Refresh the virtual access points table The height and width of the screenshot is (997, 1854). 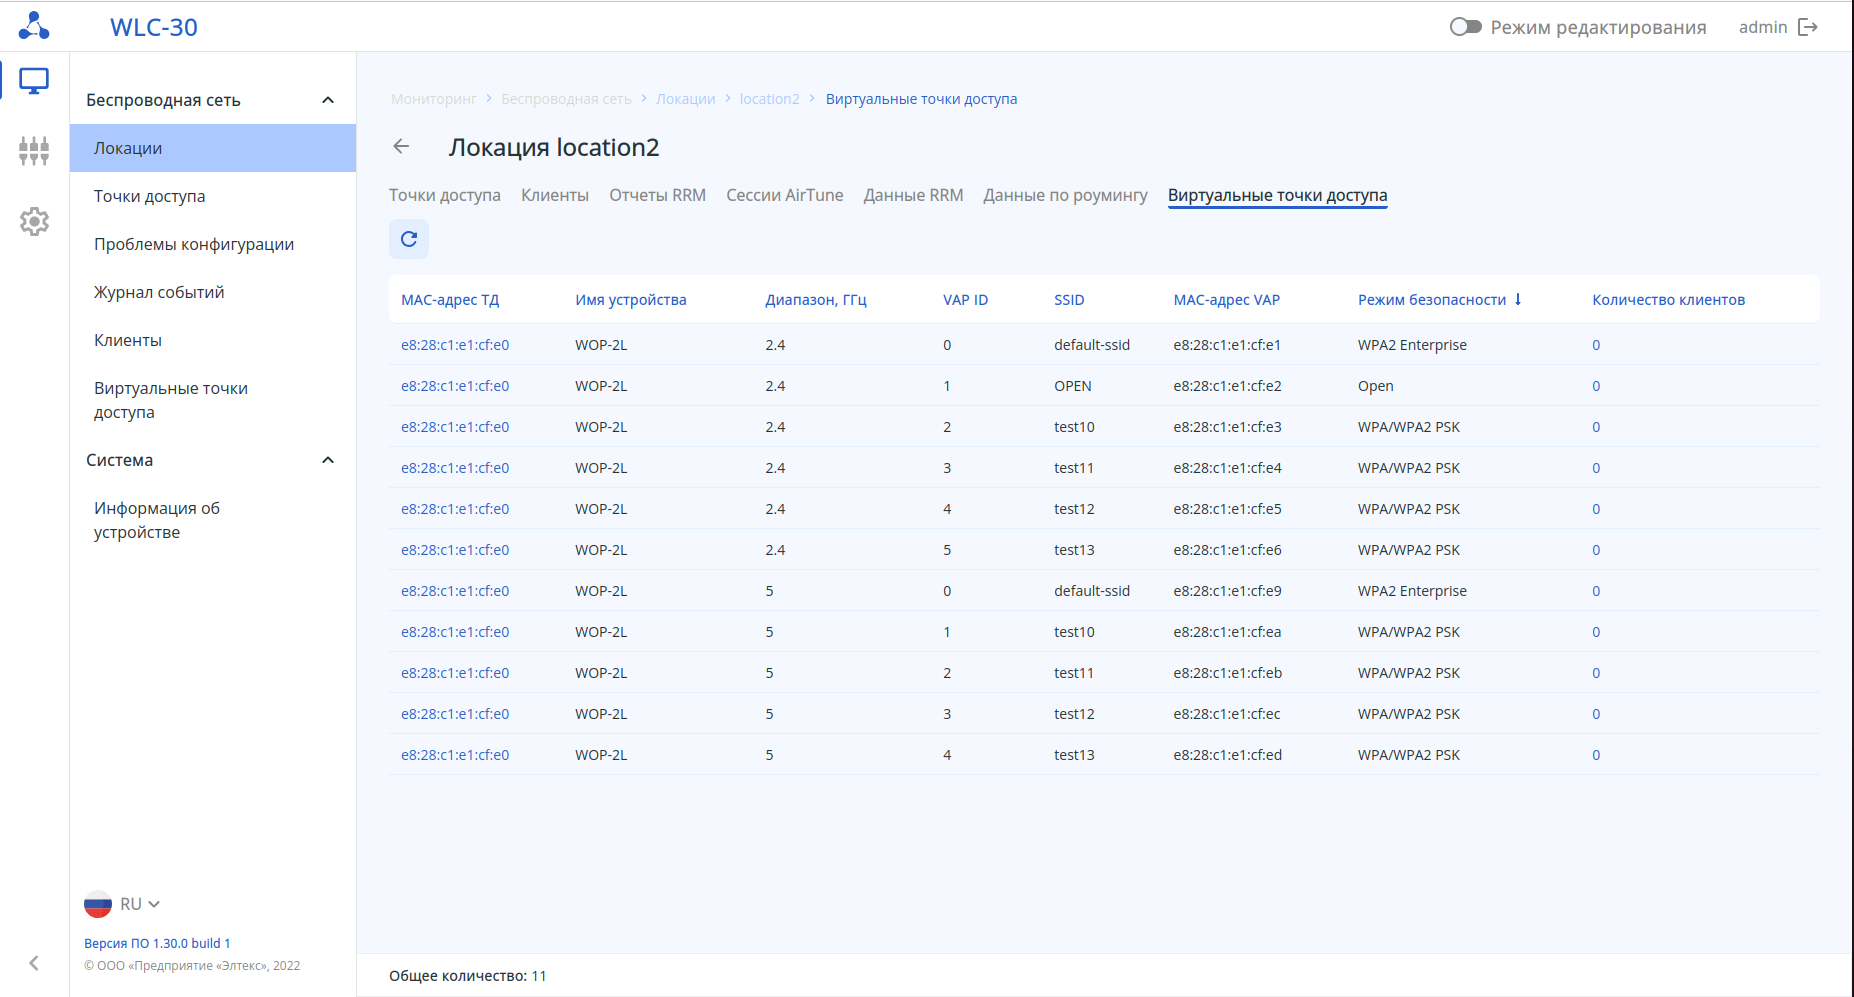point(409,239)
